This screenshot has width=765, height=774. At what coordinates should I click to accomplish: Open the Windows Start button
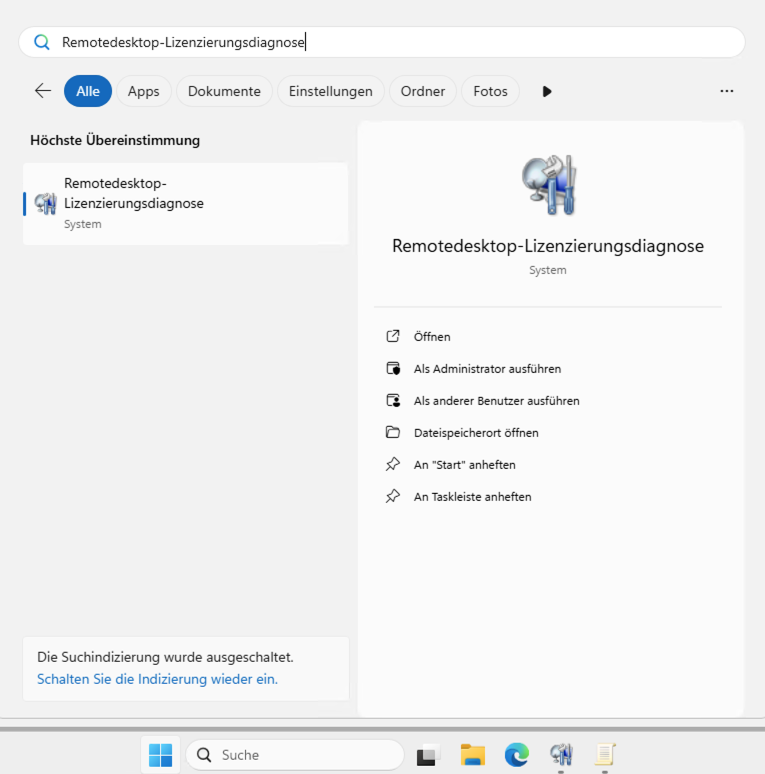(160, 755)
